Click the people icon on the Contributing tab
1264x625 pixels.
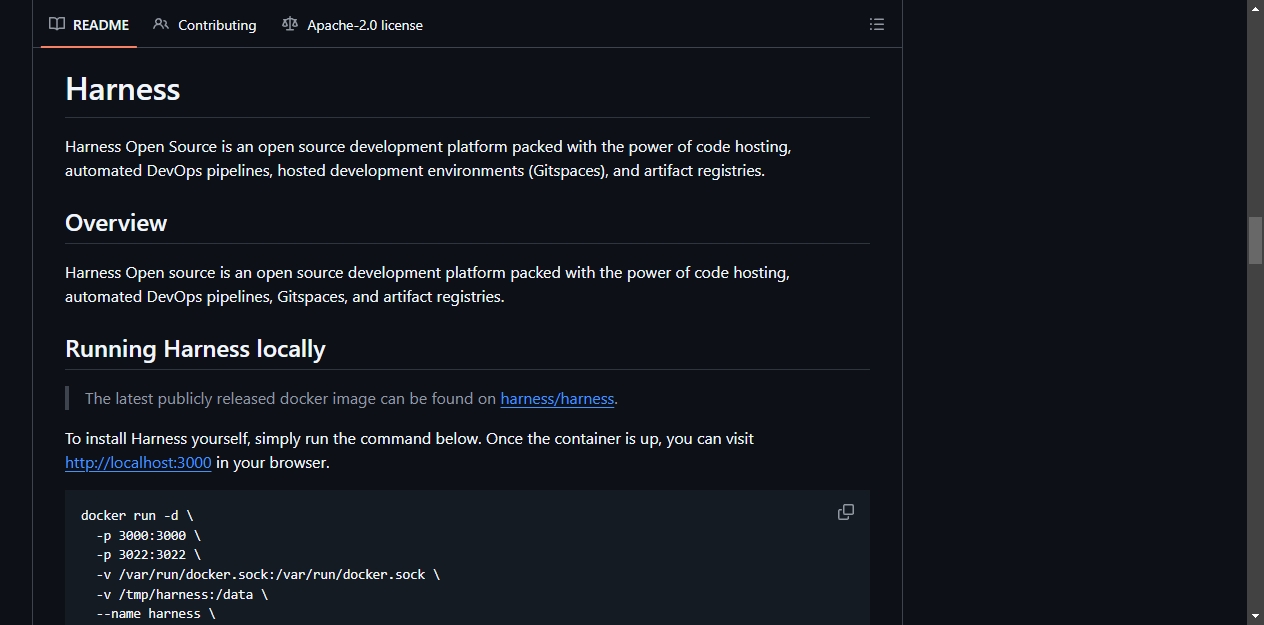[161, 24]
